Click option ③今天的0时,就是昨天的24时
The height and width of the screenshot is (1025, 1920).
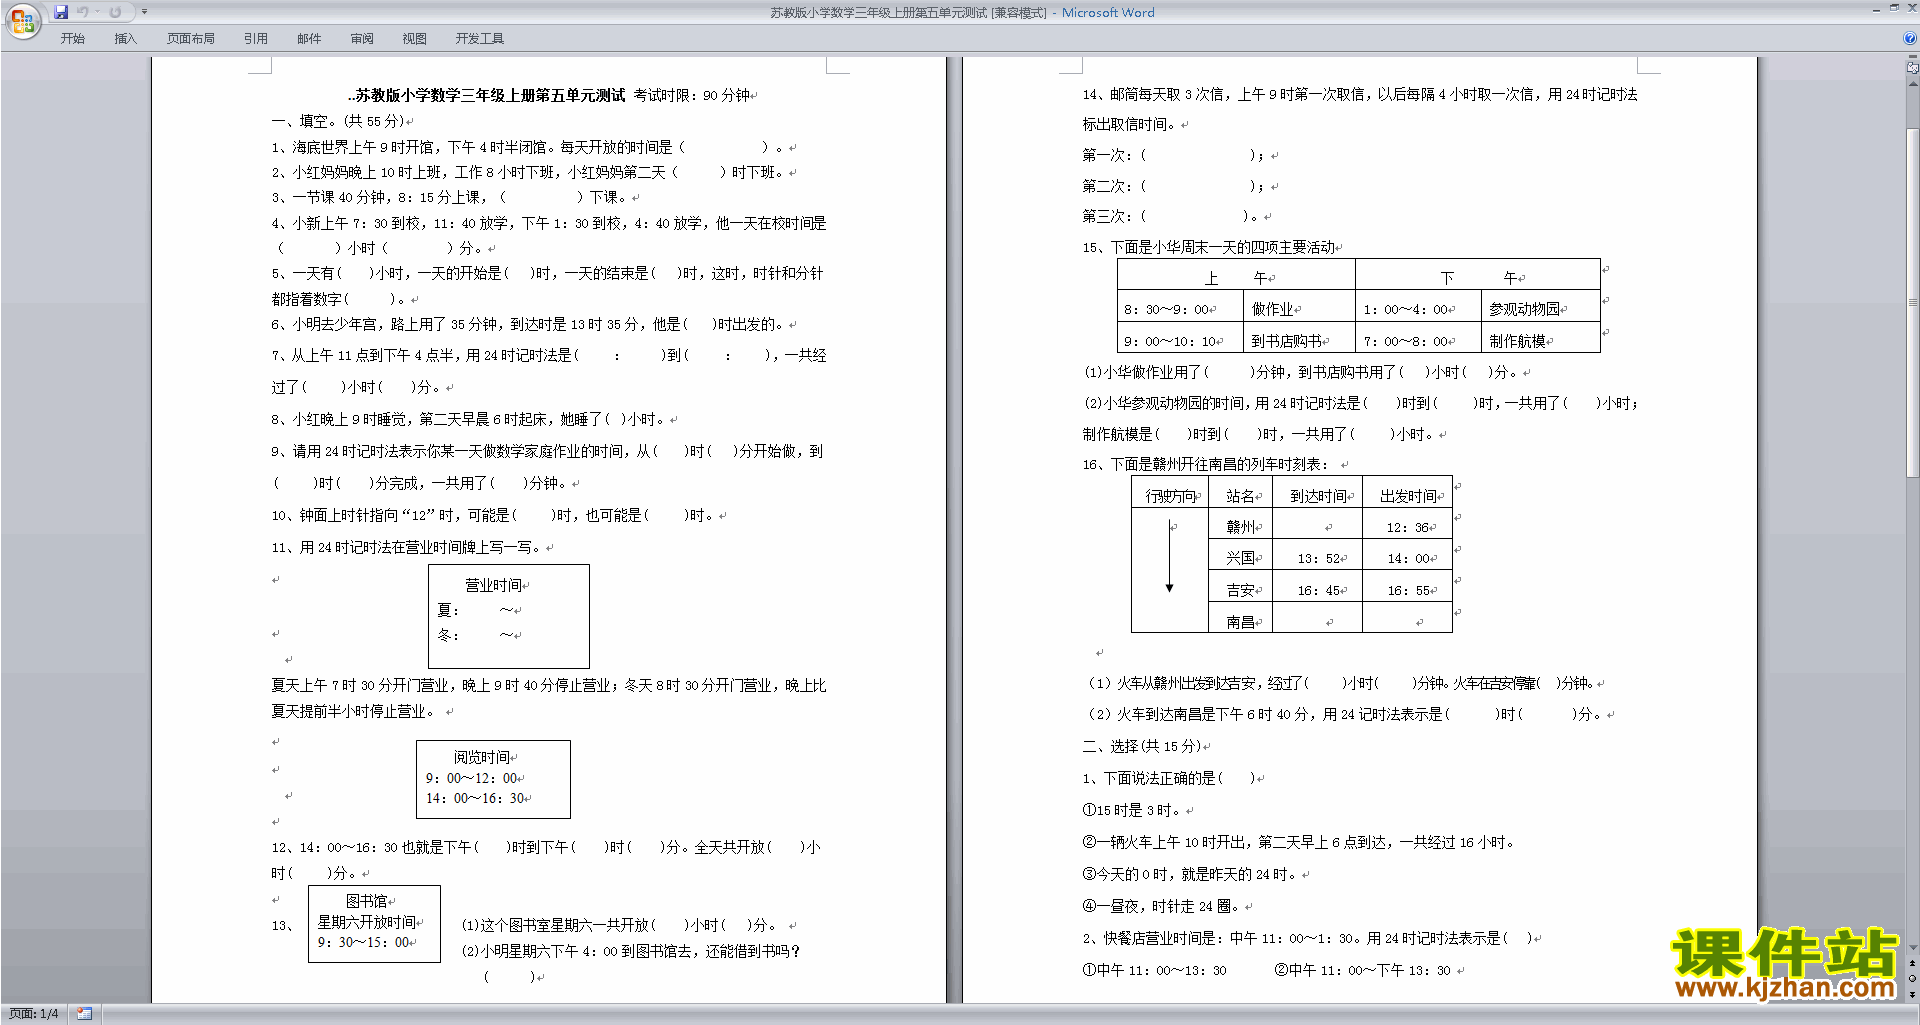pyautogui.click(x=1190, y=874)
